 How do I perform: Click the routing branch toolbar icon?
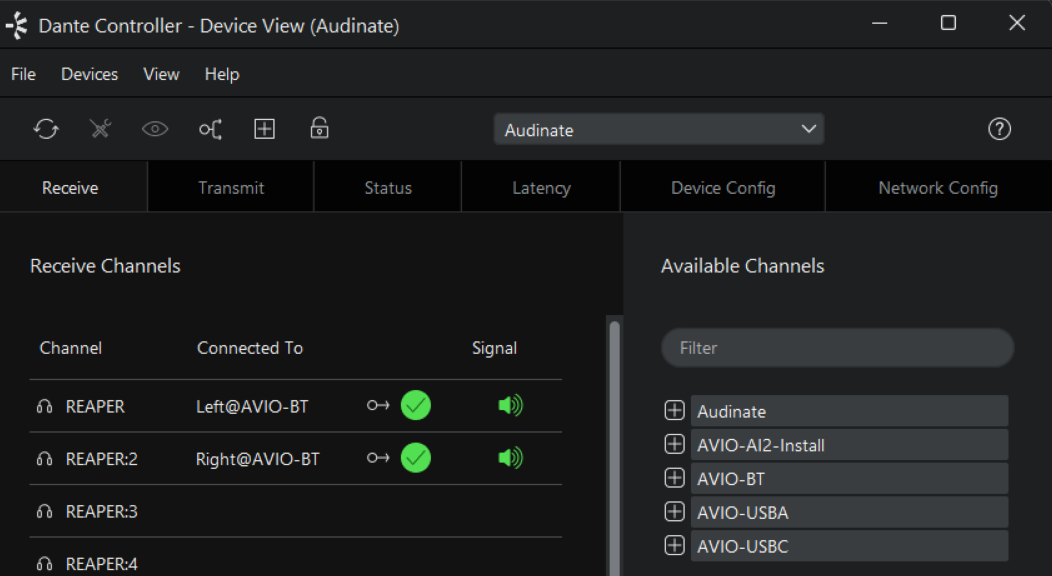click(x=210, y=129)
